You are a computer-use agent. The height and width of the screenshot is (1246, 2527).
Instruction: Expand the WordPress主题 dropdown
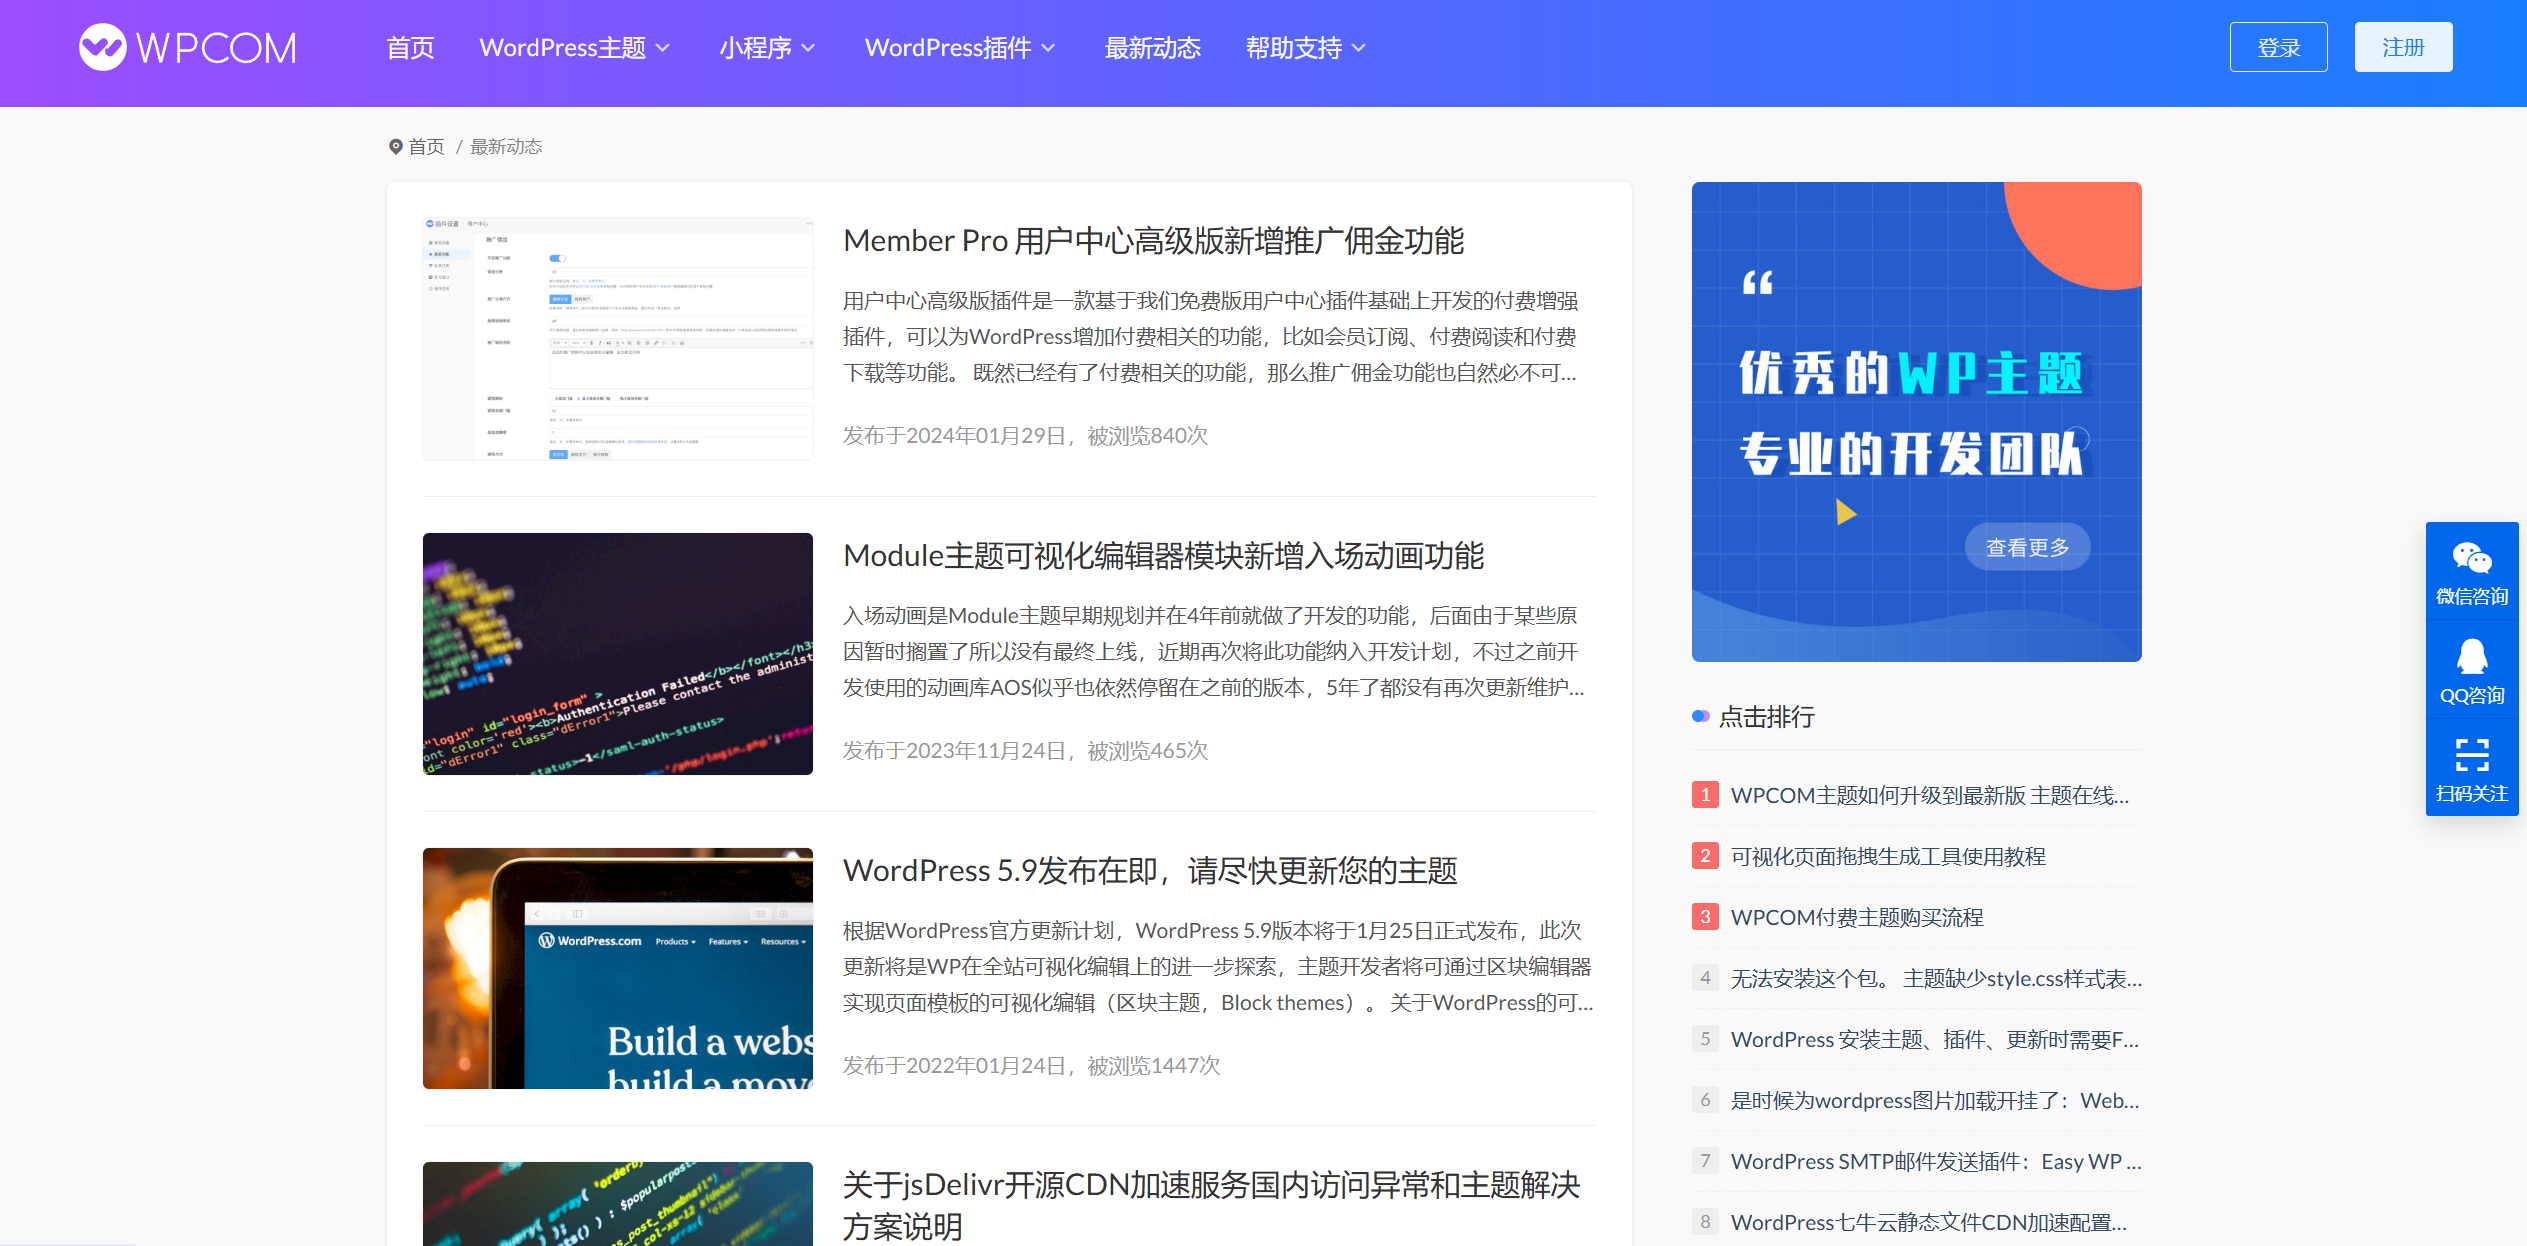tap(574, 48)
